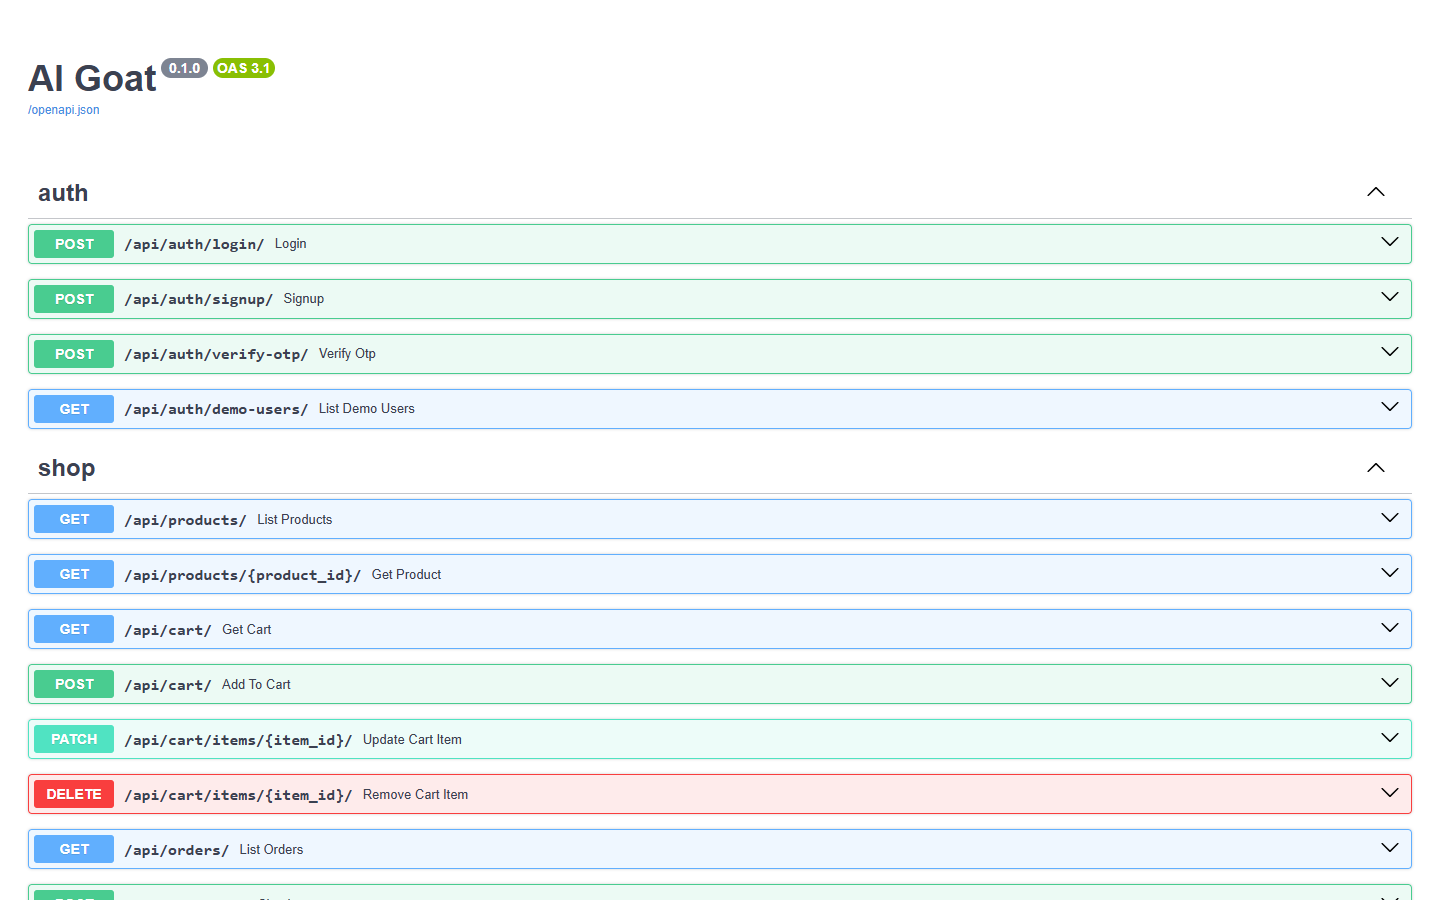Click GET badge for /api/auth/demo-users/
This screenshot has height=900, width=1440.
74,409
